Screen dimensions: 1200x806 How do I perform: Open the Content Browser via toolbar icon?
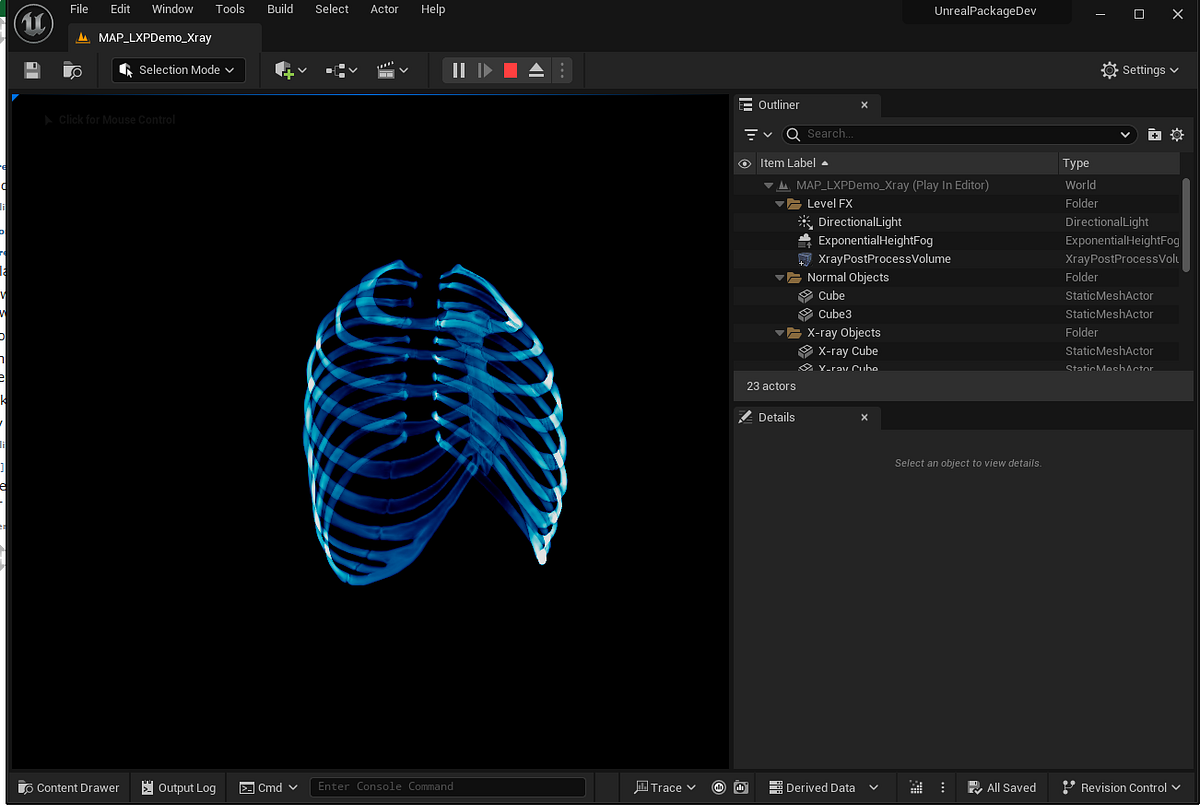tap(71, 70)
